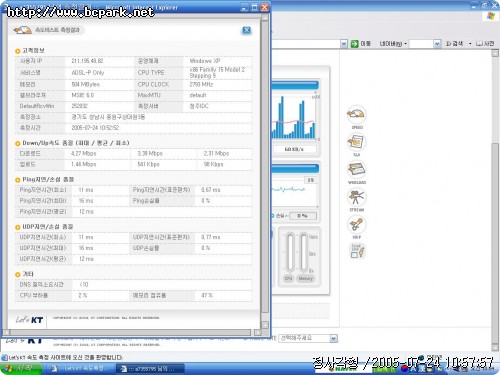Click the popup scrollbar down arrow

265,324
